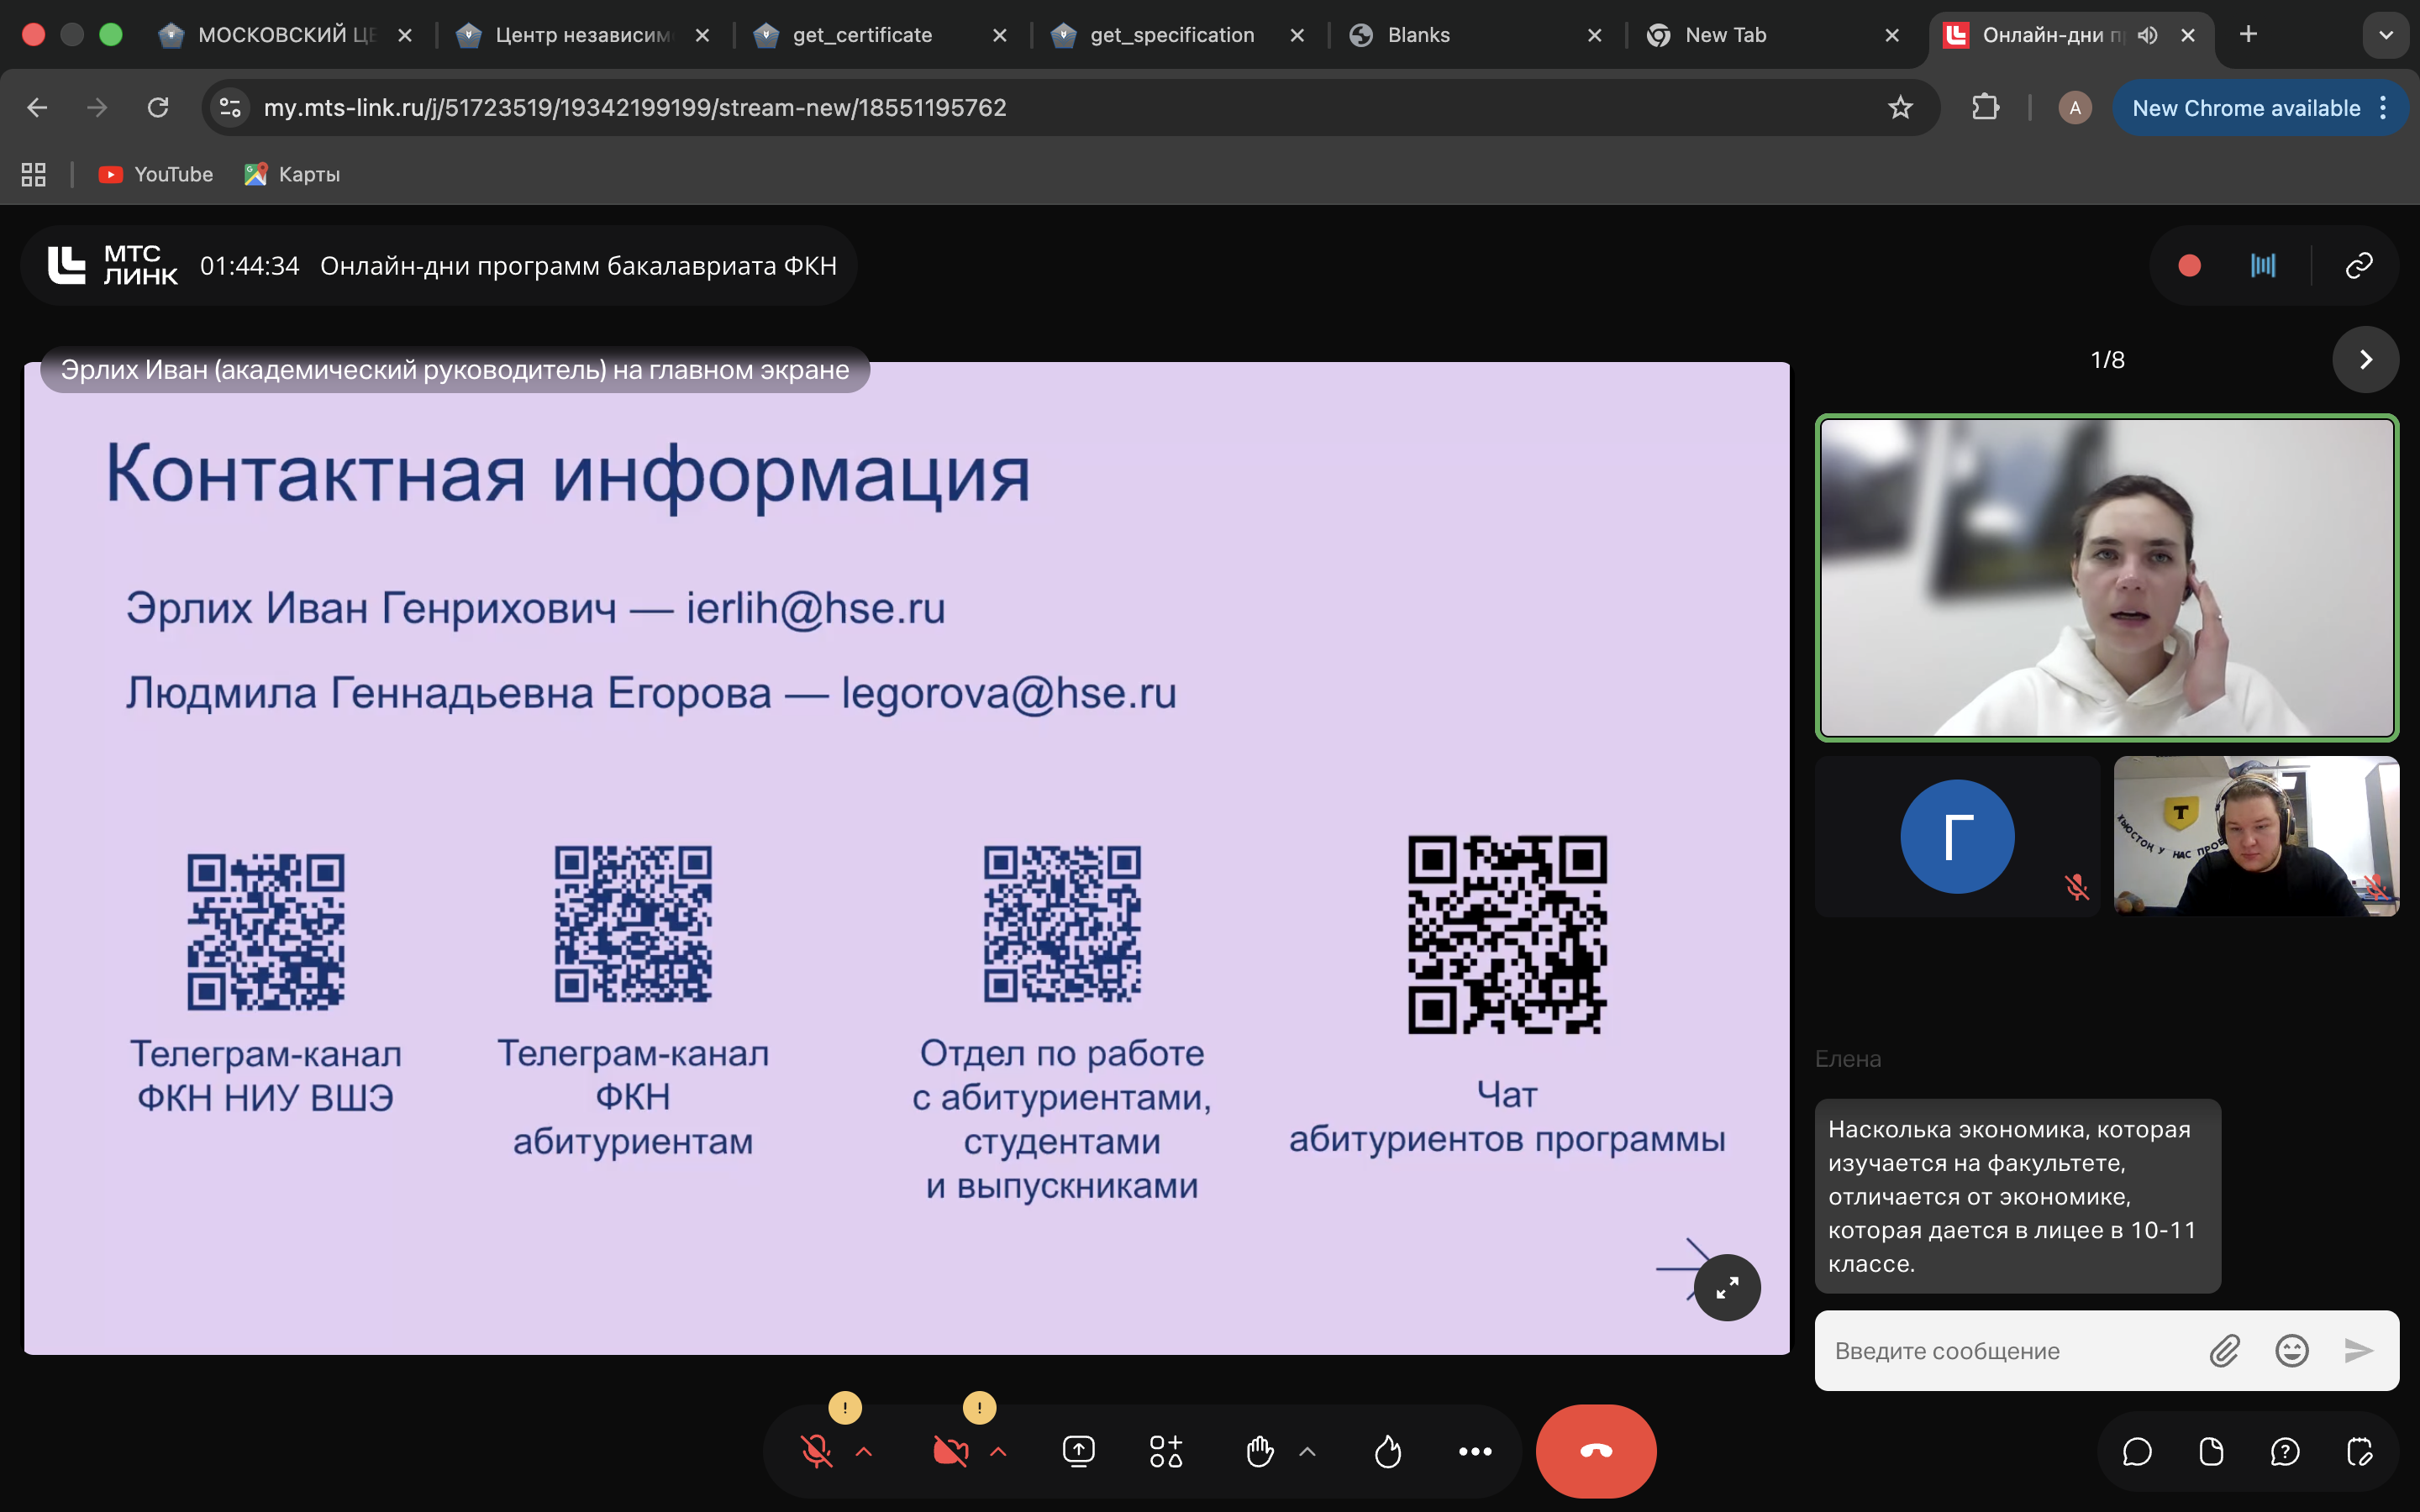Reload the current page

158,107
